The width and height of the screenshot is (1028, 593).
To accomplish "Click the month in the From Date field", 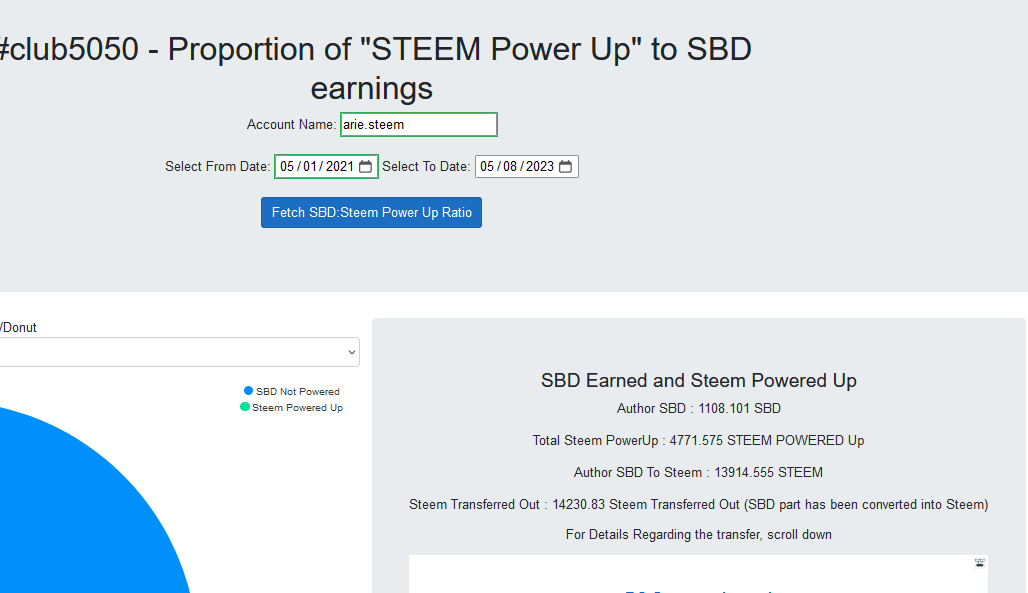I will (x=288, y=167).
